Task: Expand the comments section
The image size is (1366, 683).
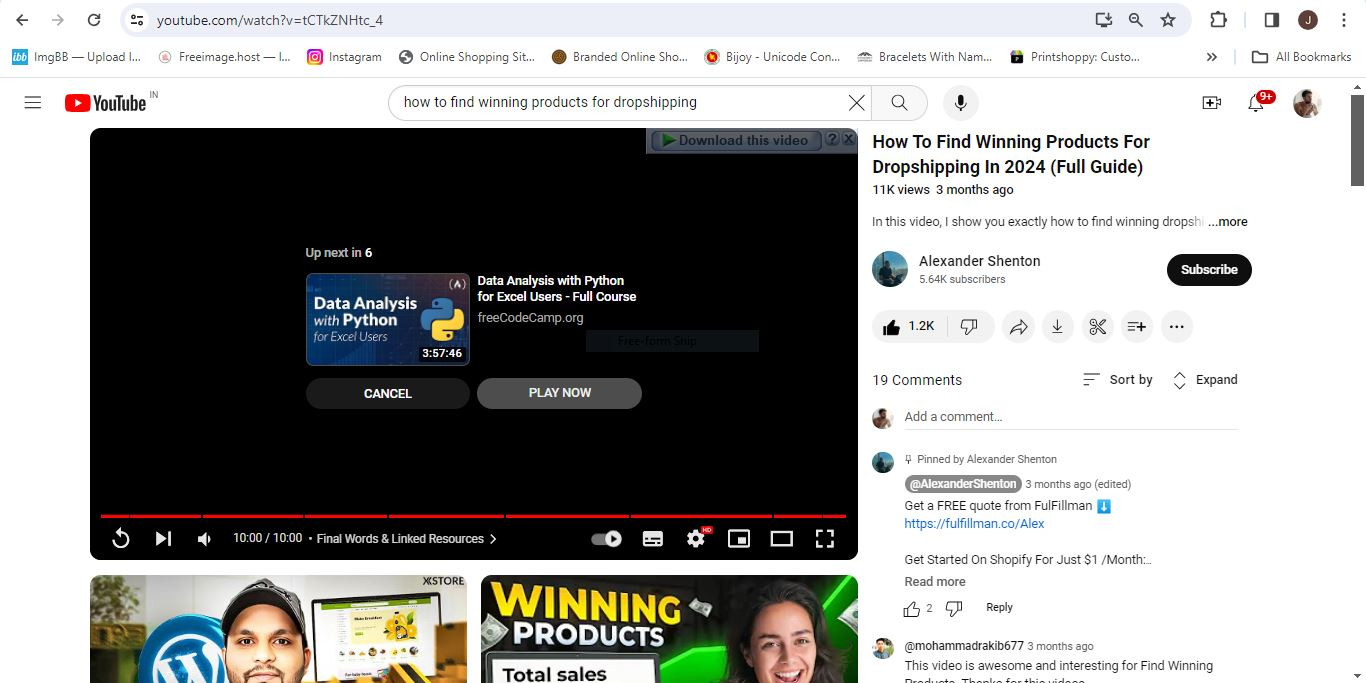Action: pos(1204,380)
